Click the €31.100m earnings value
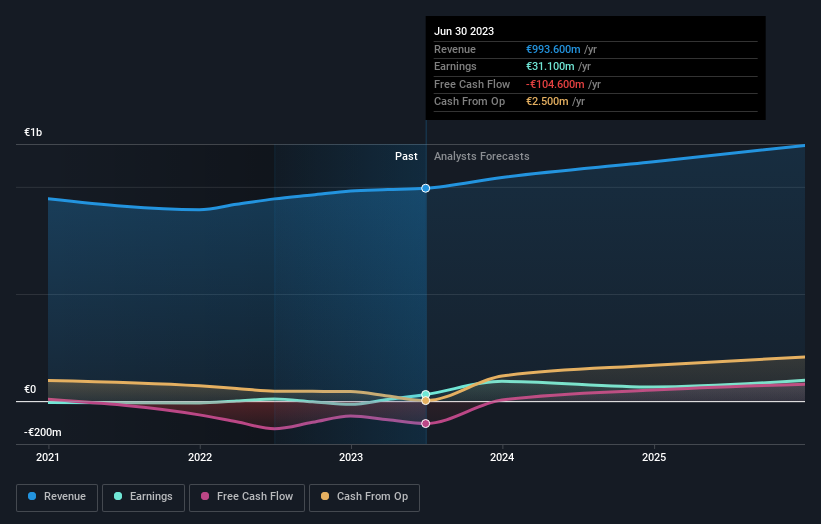 pos(550,66)
